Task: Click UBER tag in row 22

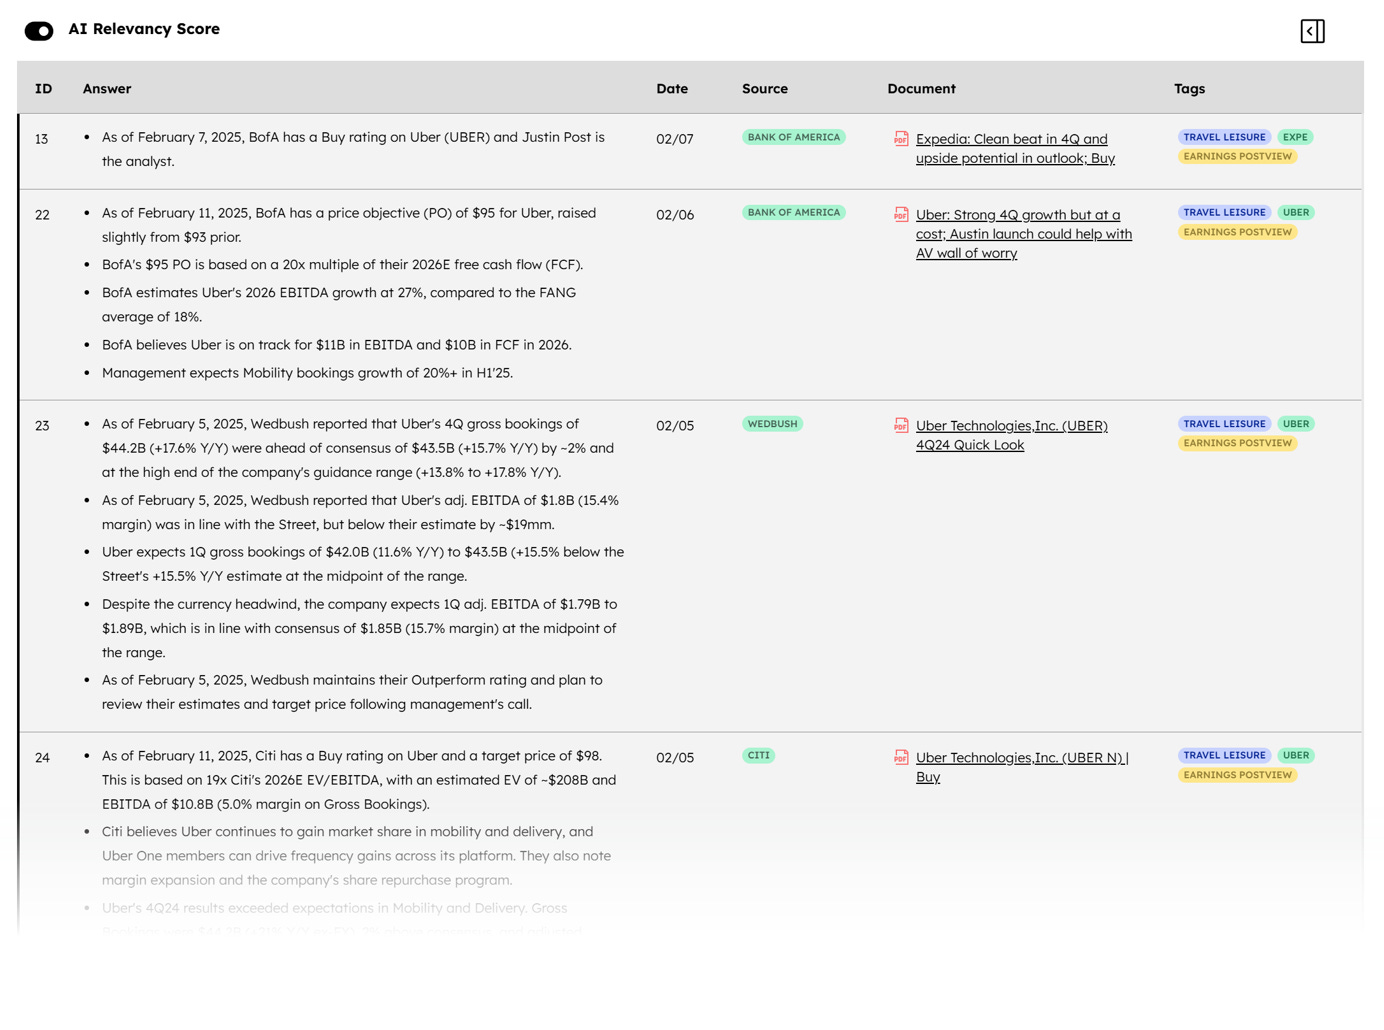Action: coord(1296,212)
